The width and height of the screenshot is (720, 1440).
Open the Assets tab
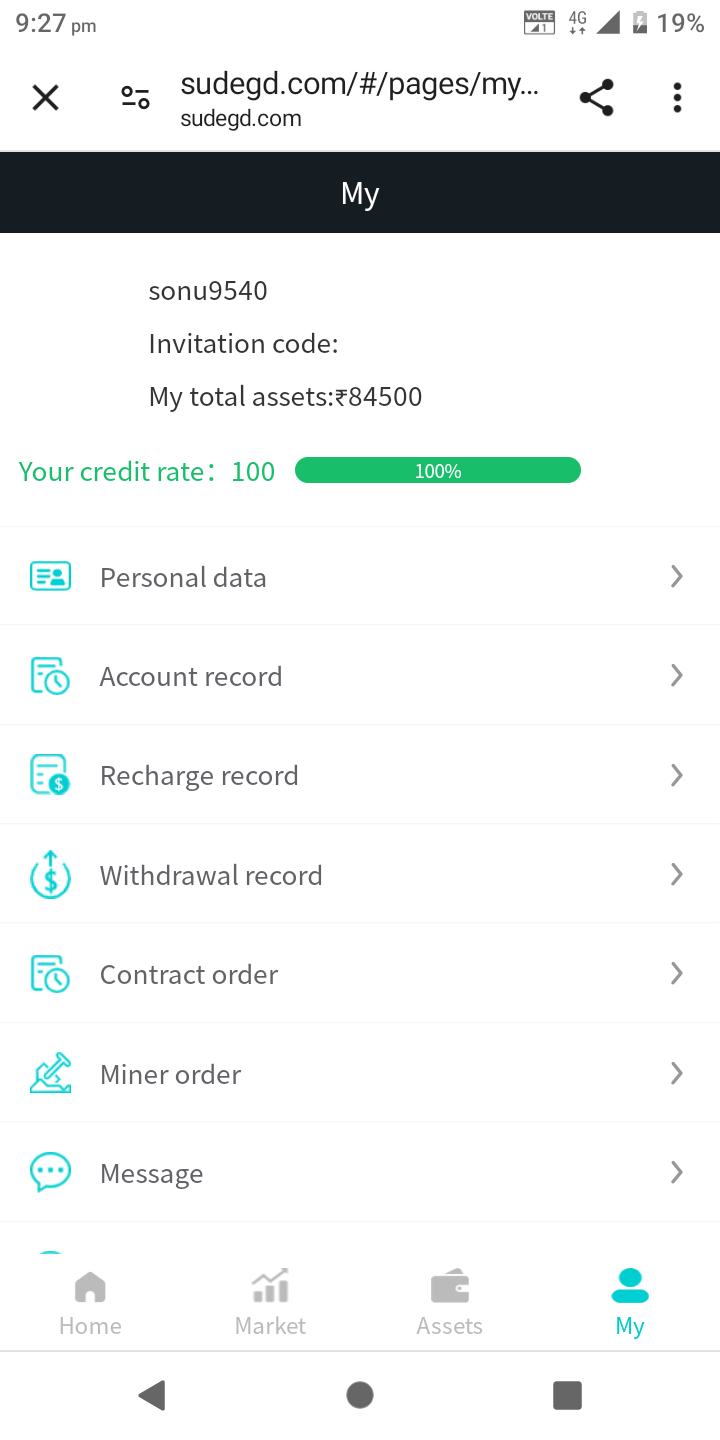(x=450, y=1303)
